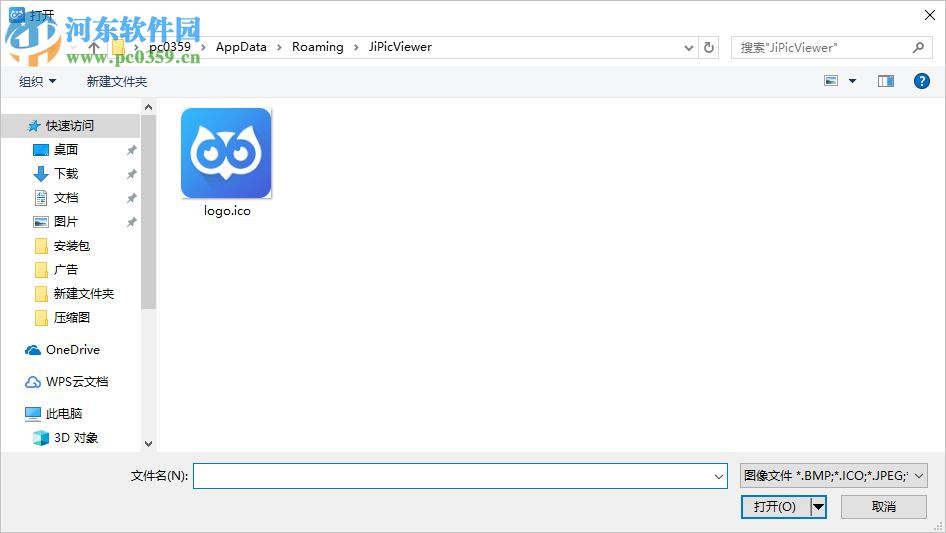This screenshot has width=946, height=533.
Task: Open help with the blue question icon
Action: [x=922, y=81]
